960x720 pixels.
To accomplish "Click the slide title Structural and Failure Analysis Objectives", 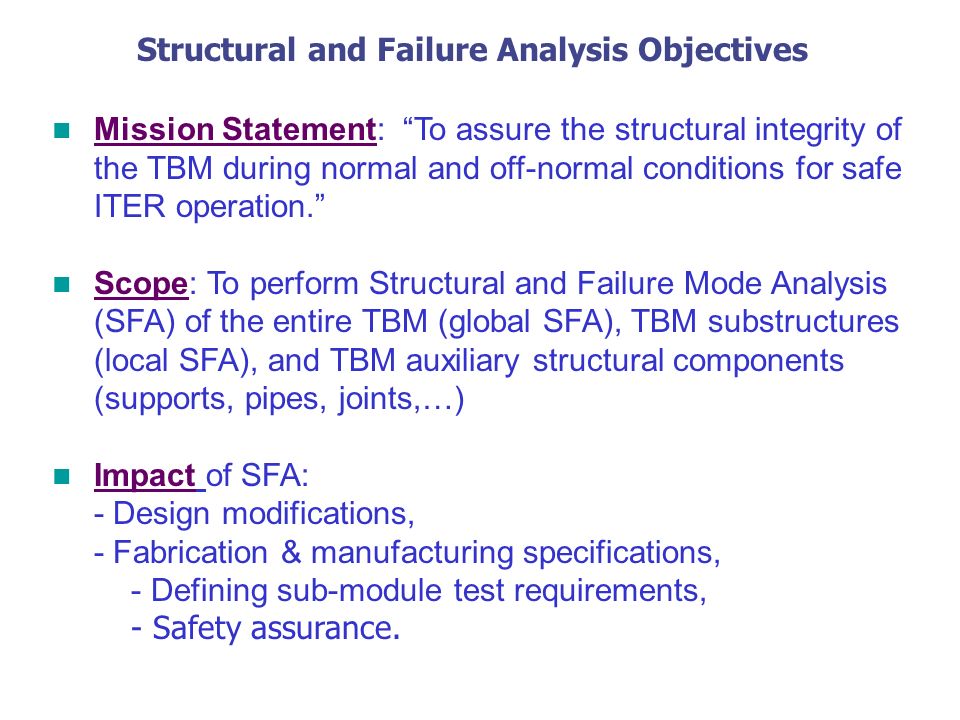I will (x=472, y=50).
